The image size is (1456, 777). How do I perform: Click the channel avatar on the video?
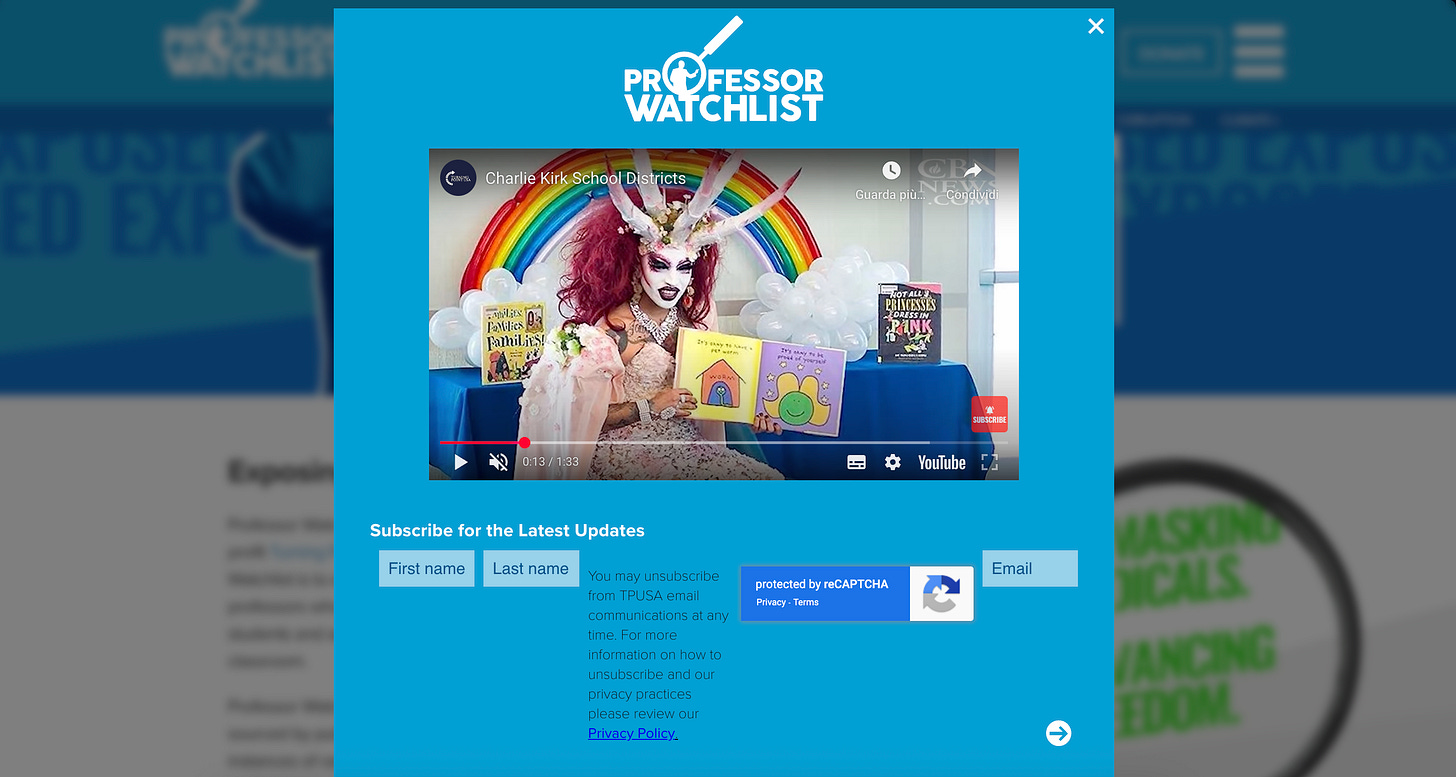pos(458,178)
